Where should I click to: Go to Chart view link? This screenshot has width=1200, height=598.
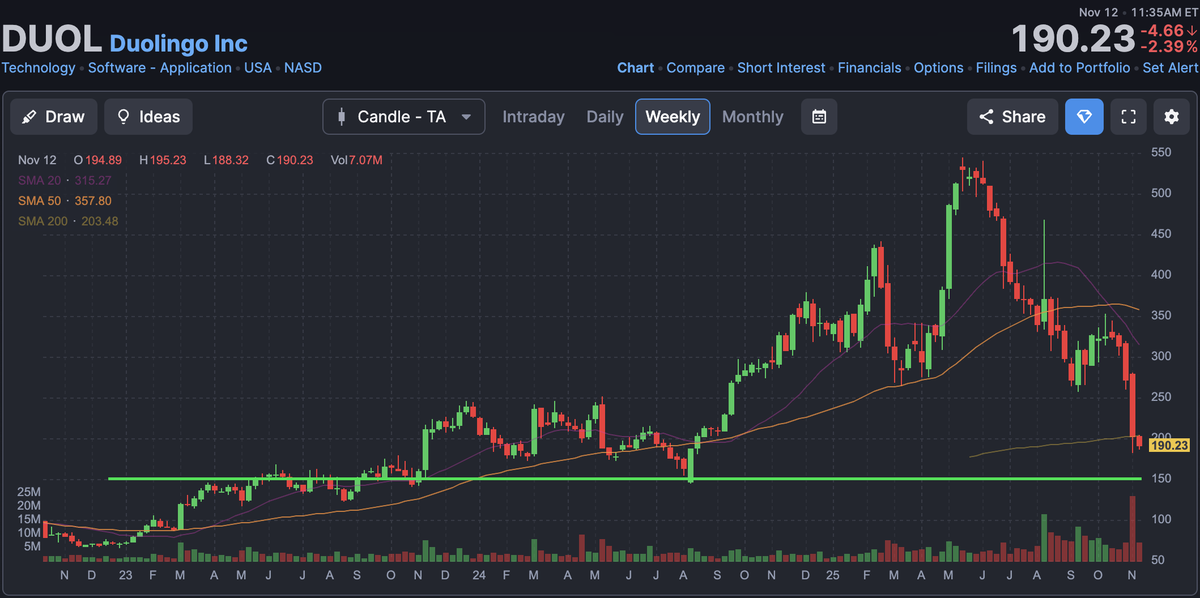point(636,68)
